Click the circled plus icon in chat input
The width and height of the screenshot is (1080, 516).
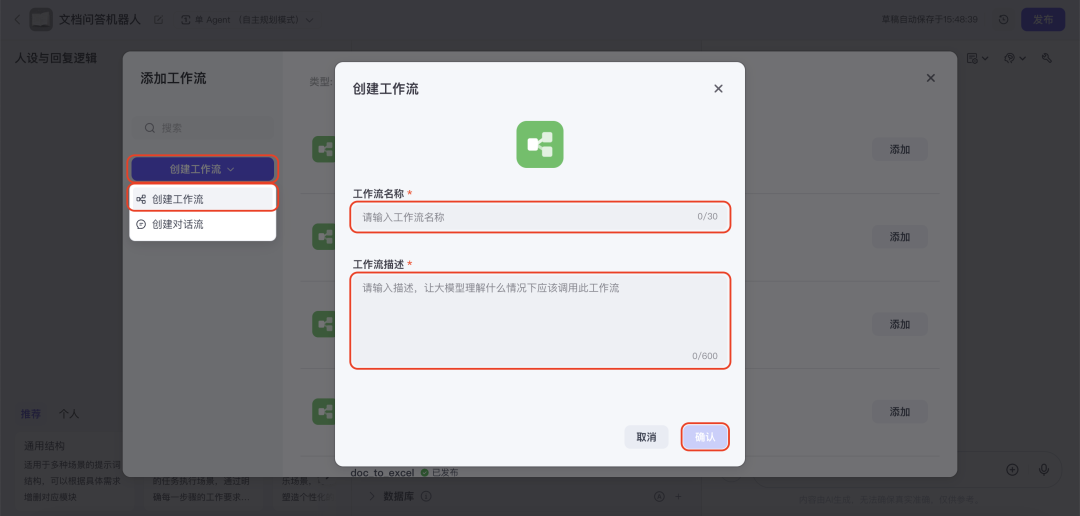(1012, 469)
